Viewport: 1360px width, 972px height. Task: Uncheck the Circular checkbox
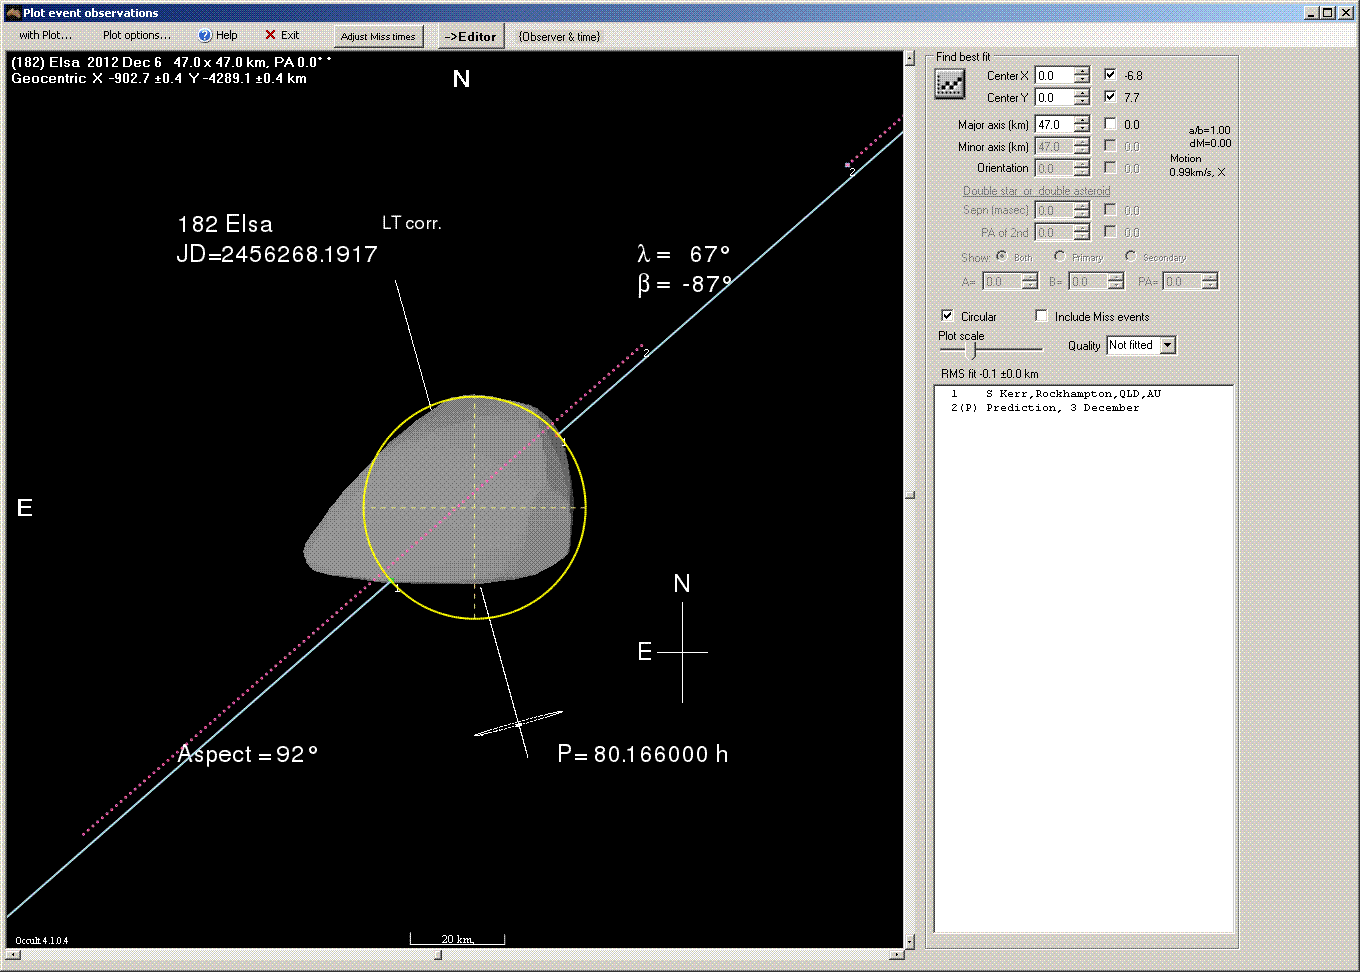point(947,316)
